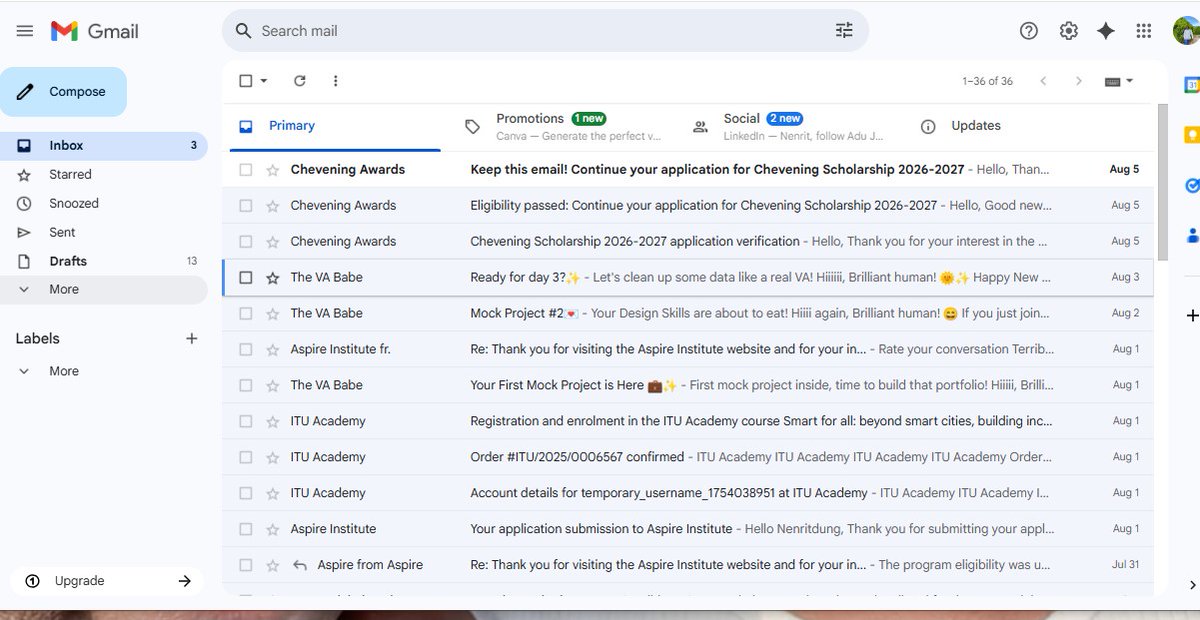Open the Snoozed folder
The image size is (1200, 620).
(104, 204)
